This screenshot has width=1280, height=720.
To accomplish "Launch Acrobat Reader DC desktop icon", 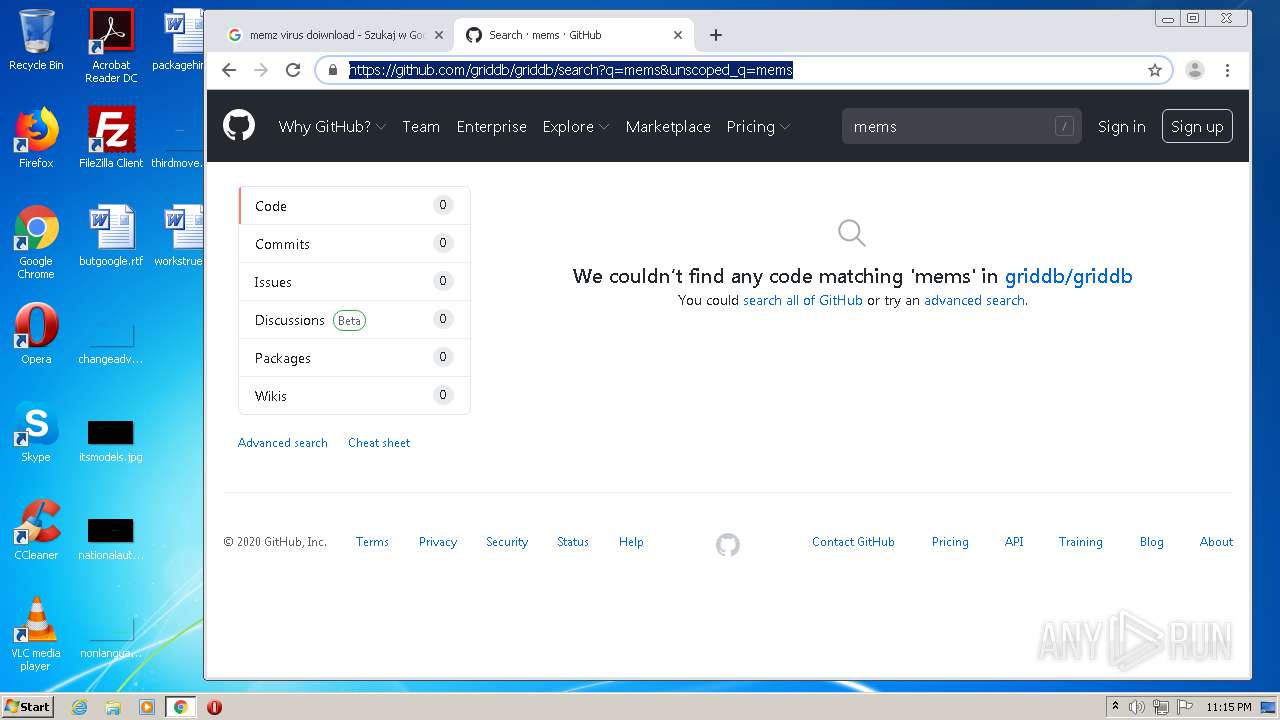I will (x=111, y=46).
